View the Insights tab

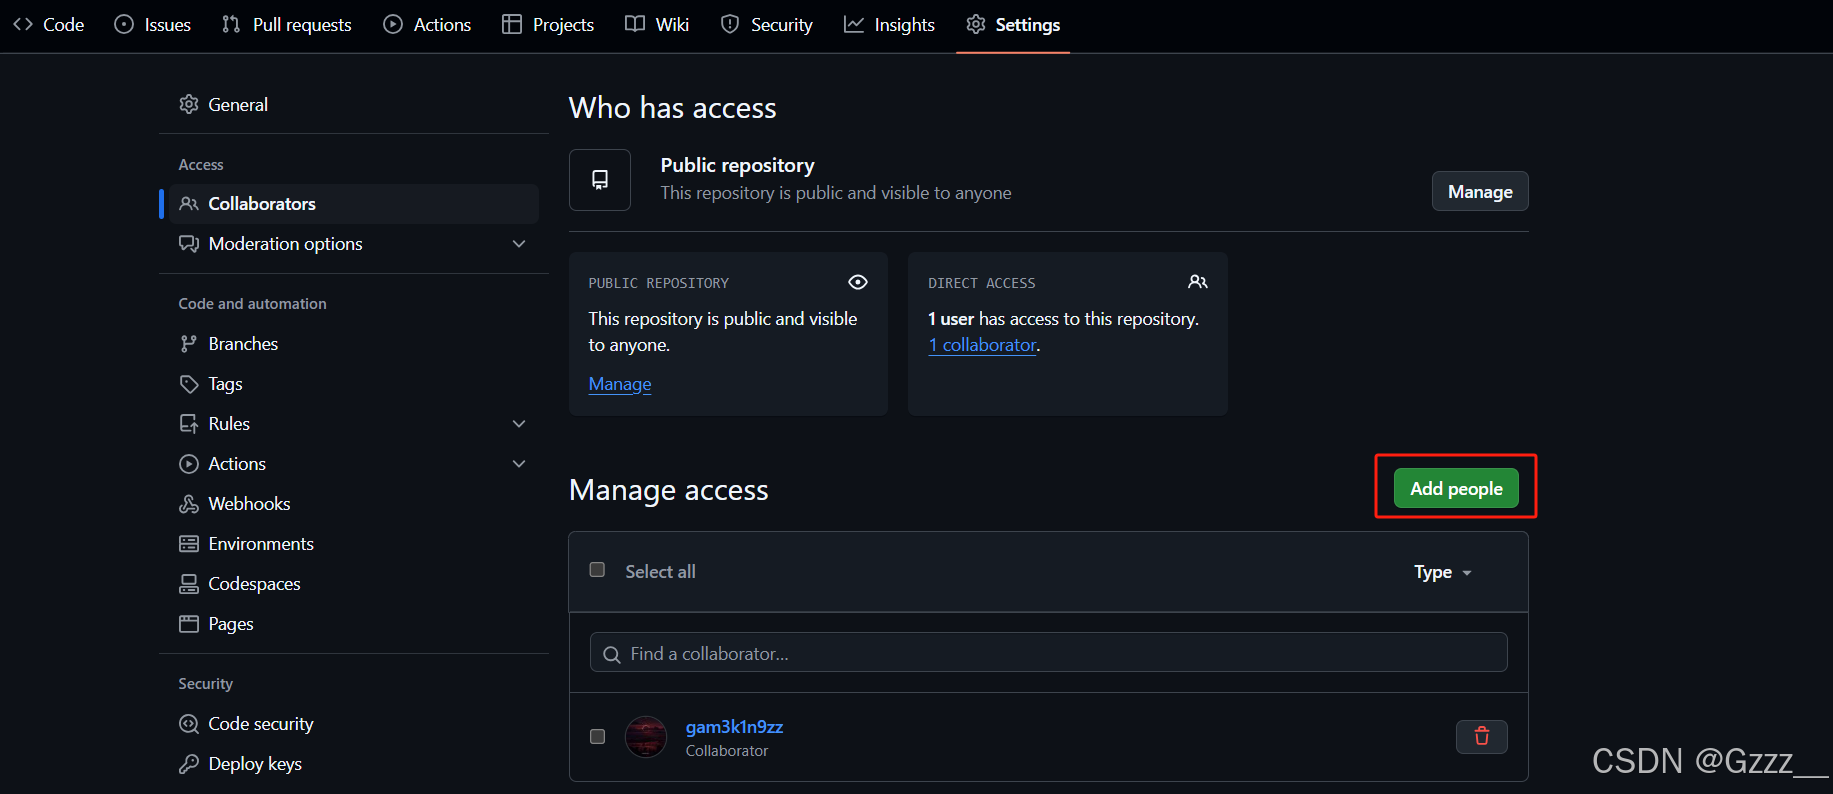[x=889, y=24]
